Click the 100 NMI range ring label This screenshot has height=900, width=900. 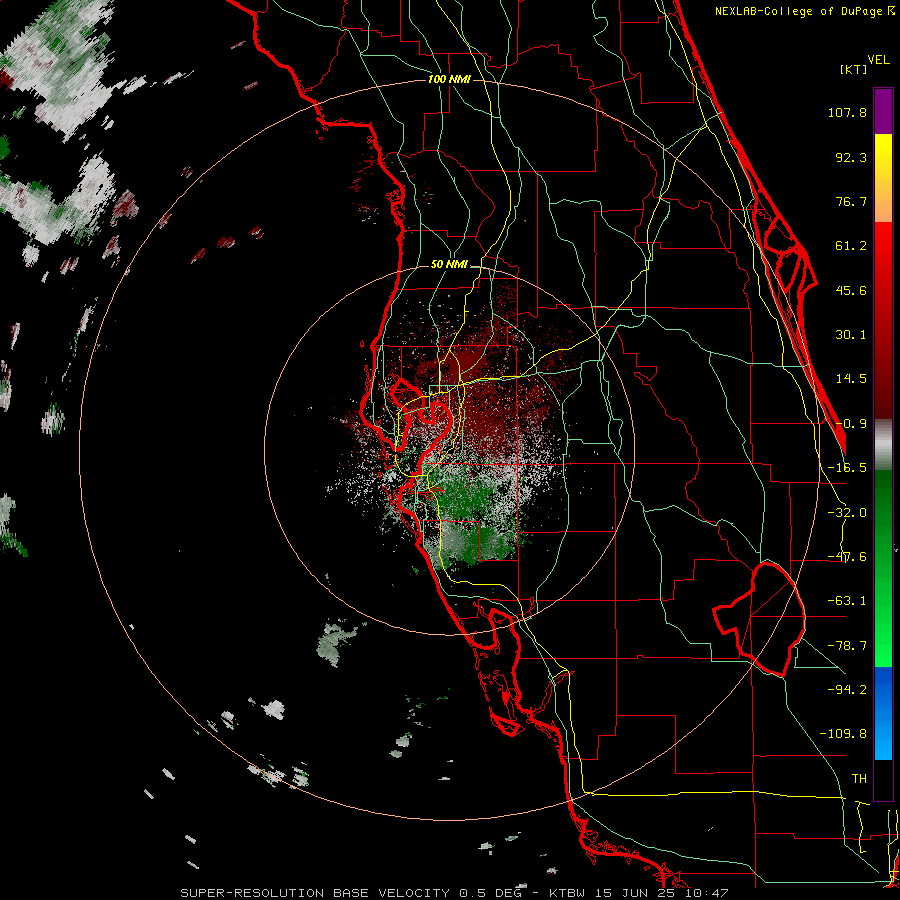click(449, 79)
